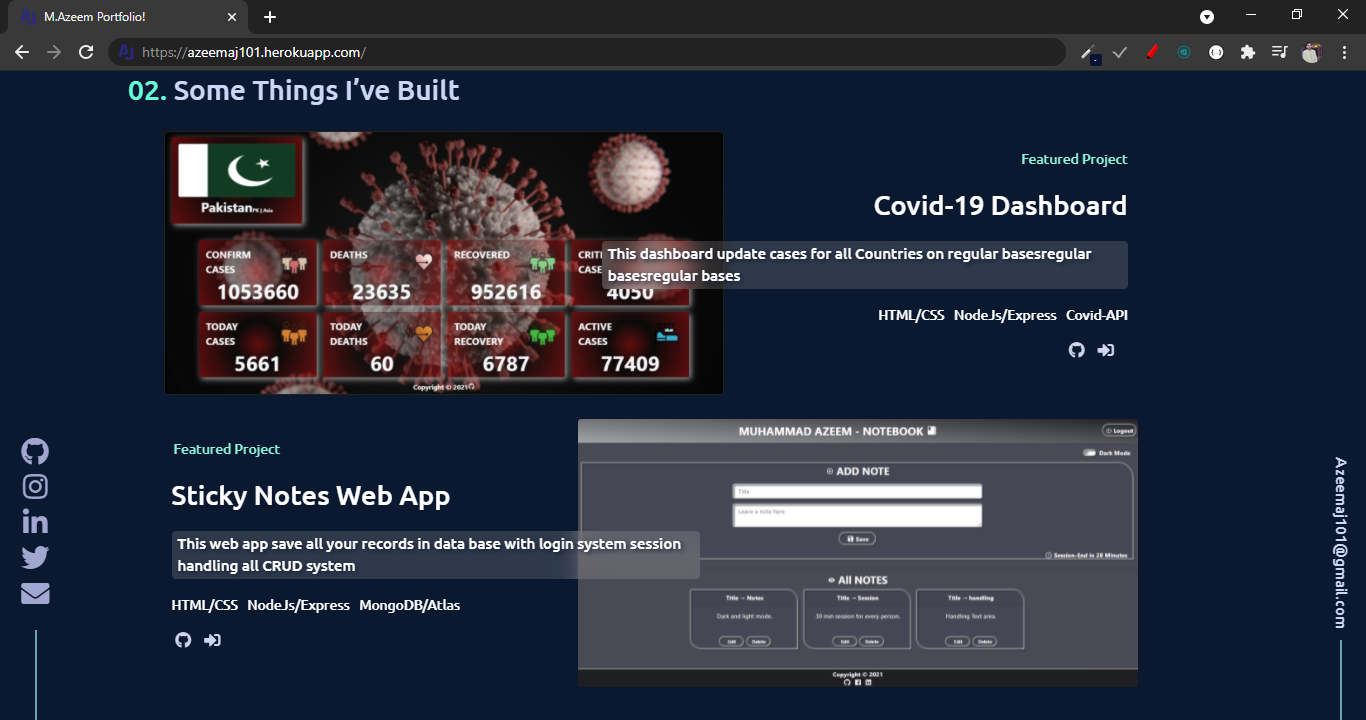Image resolution: width=1366 pixels, height=720 pixels.
Task: Go back in browser history
Action: [x=22, y=52]
